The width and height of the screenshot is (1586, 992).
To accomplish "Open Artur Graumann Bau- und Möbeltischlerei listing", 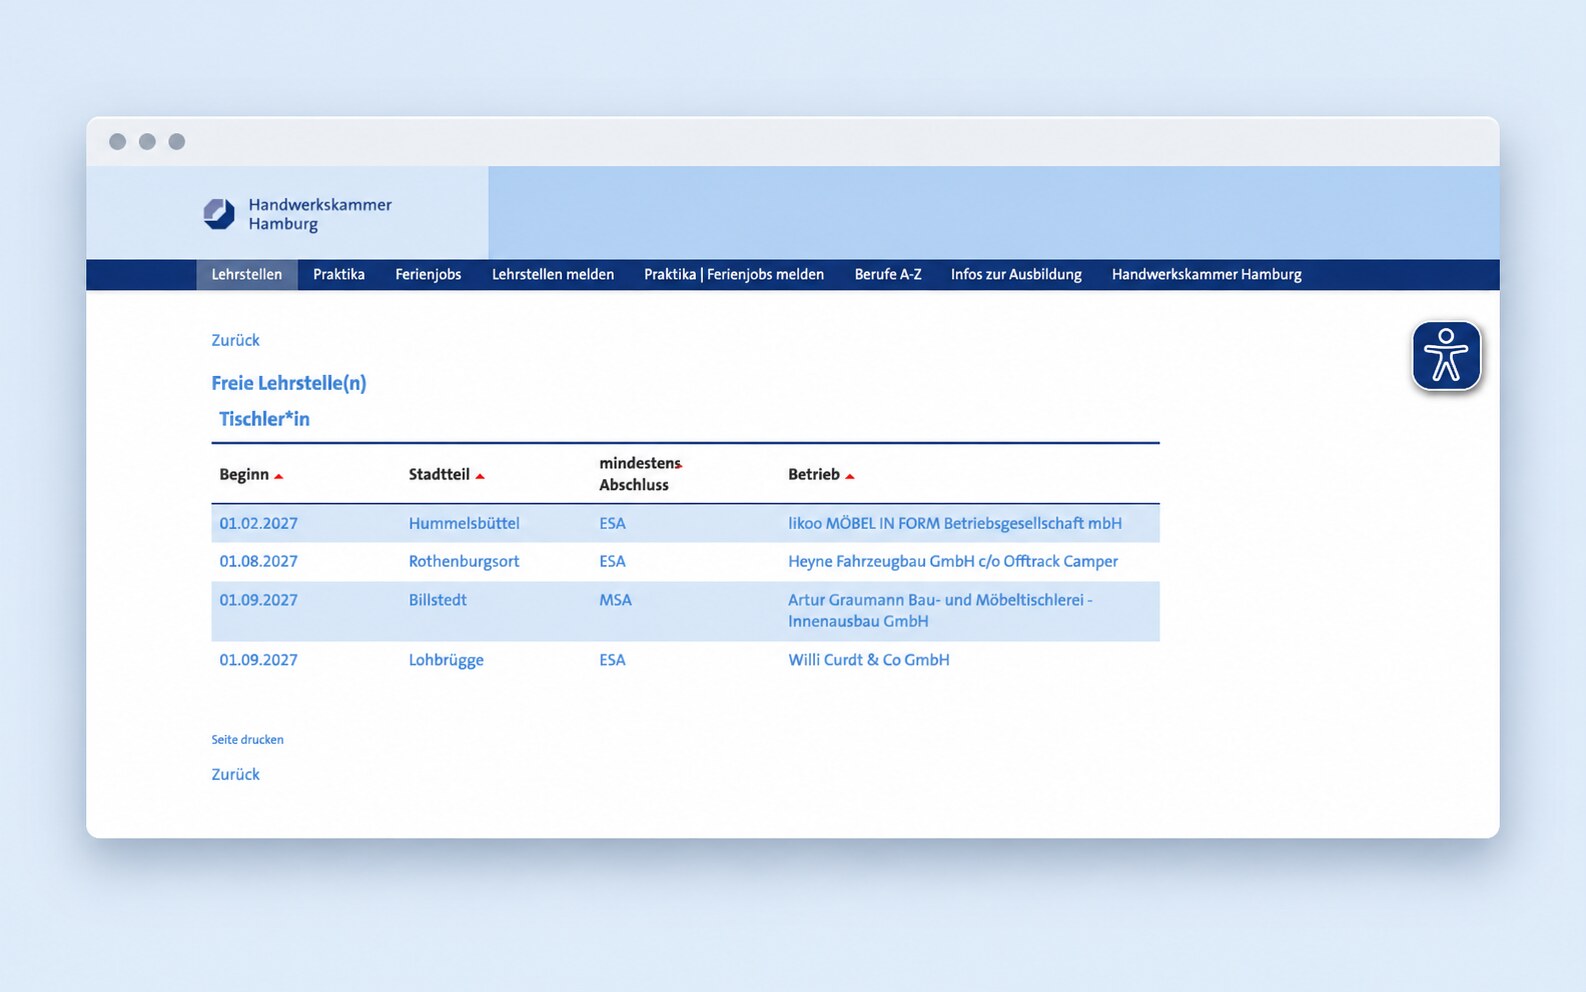I will click(x=940, y=610).
